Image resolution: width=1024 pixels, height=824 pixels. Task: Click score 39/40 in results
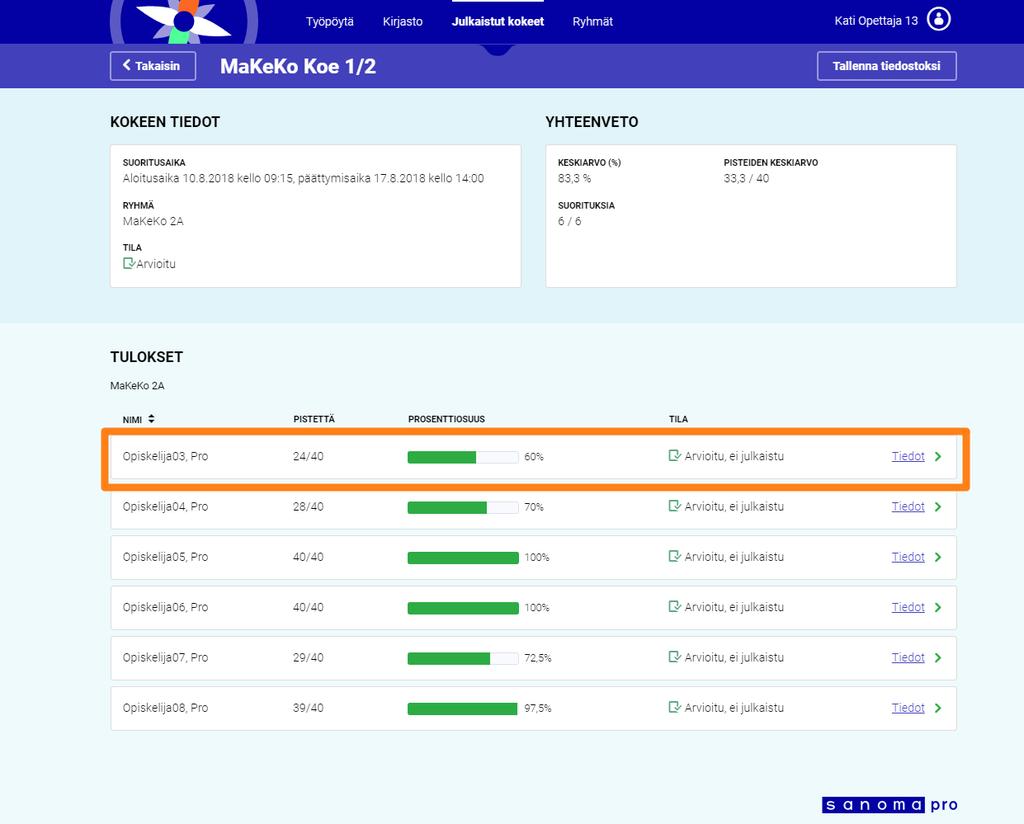tap(308, 708)
